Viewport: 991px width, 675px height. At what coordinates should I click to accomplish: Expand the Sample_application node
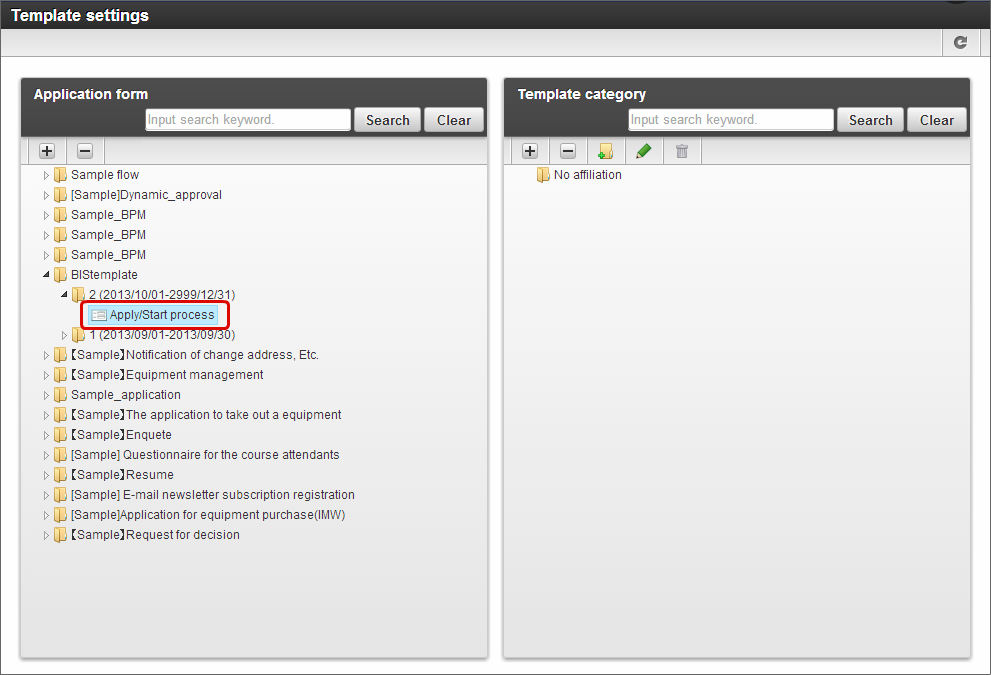46,395
